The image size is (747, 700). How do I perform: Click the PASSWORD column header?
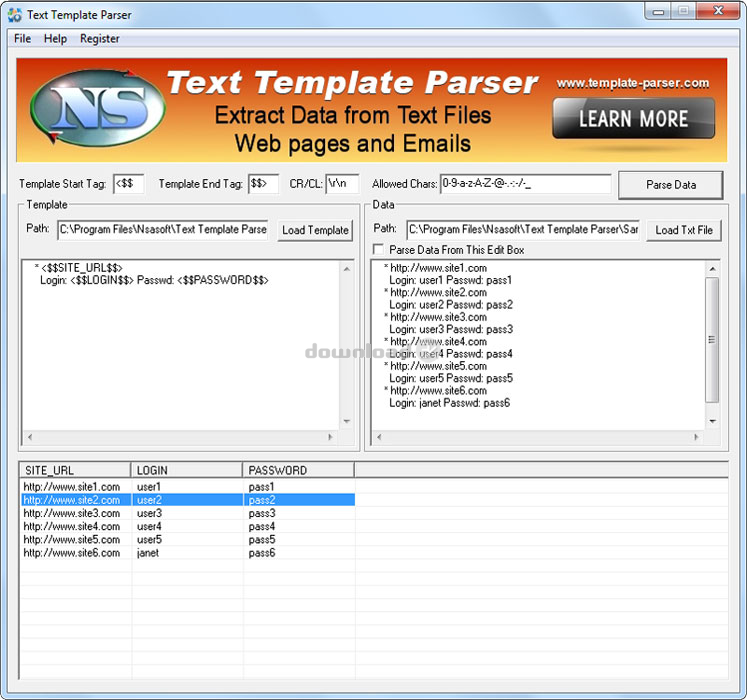tap(298, 470)
